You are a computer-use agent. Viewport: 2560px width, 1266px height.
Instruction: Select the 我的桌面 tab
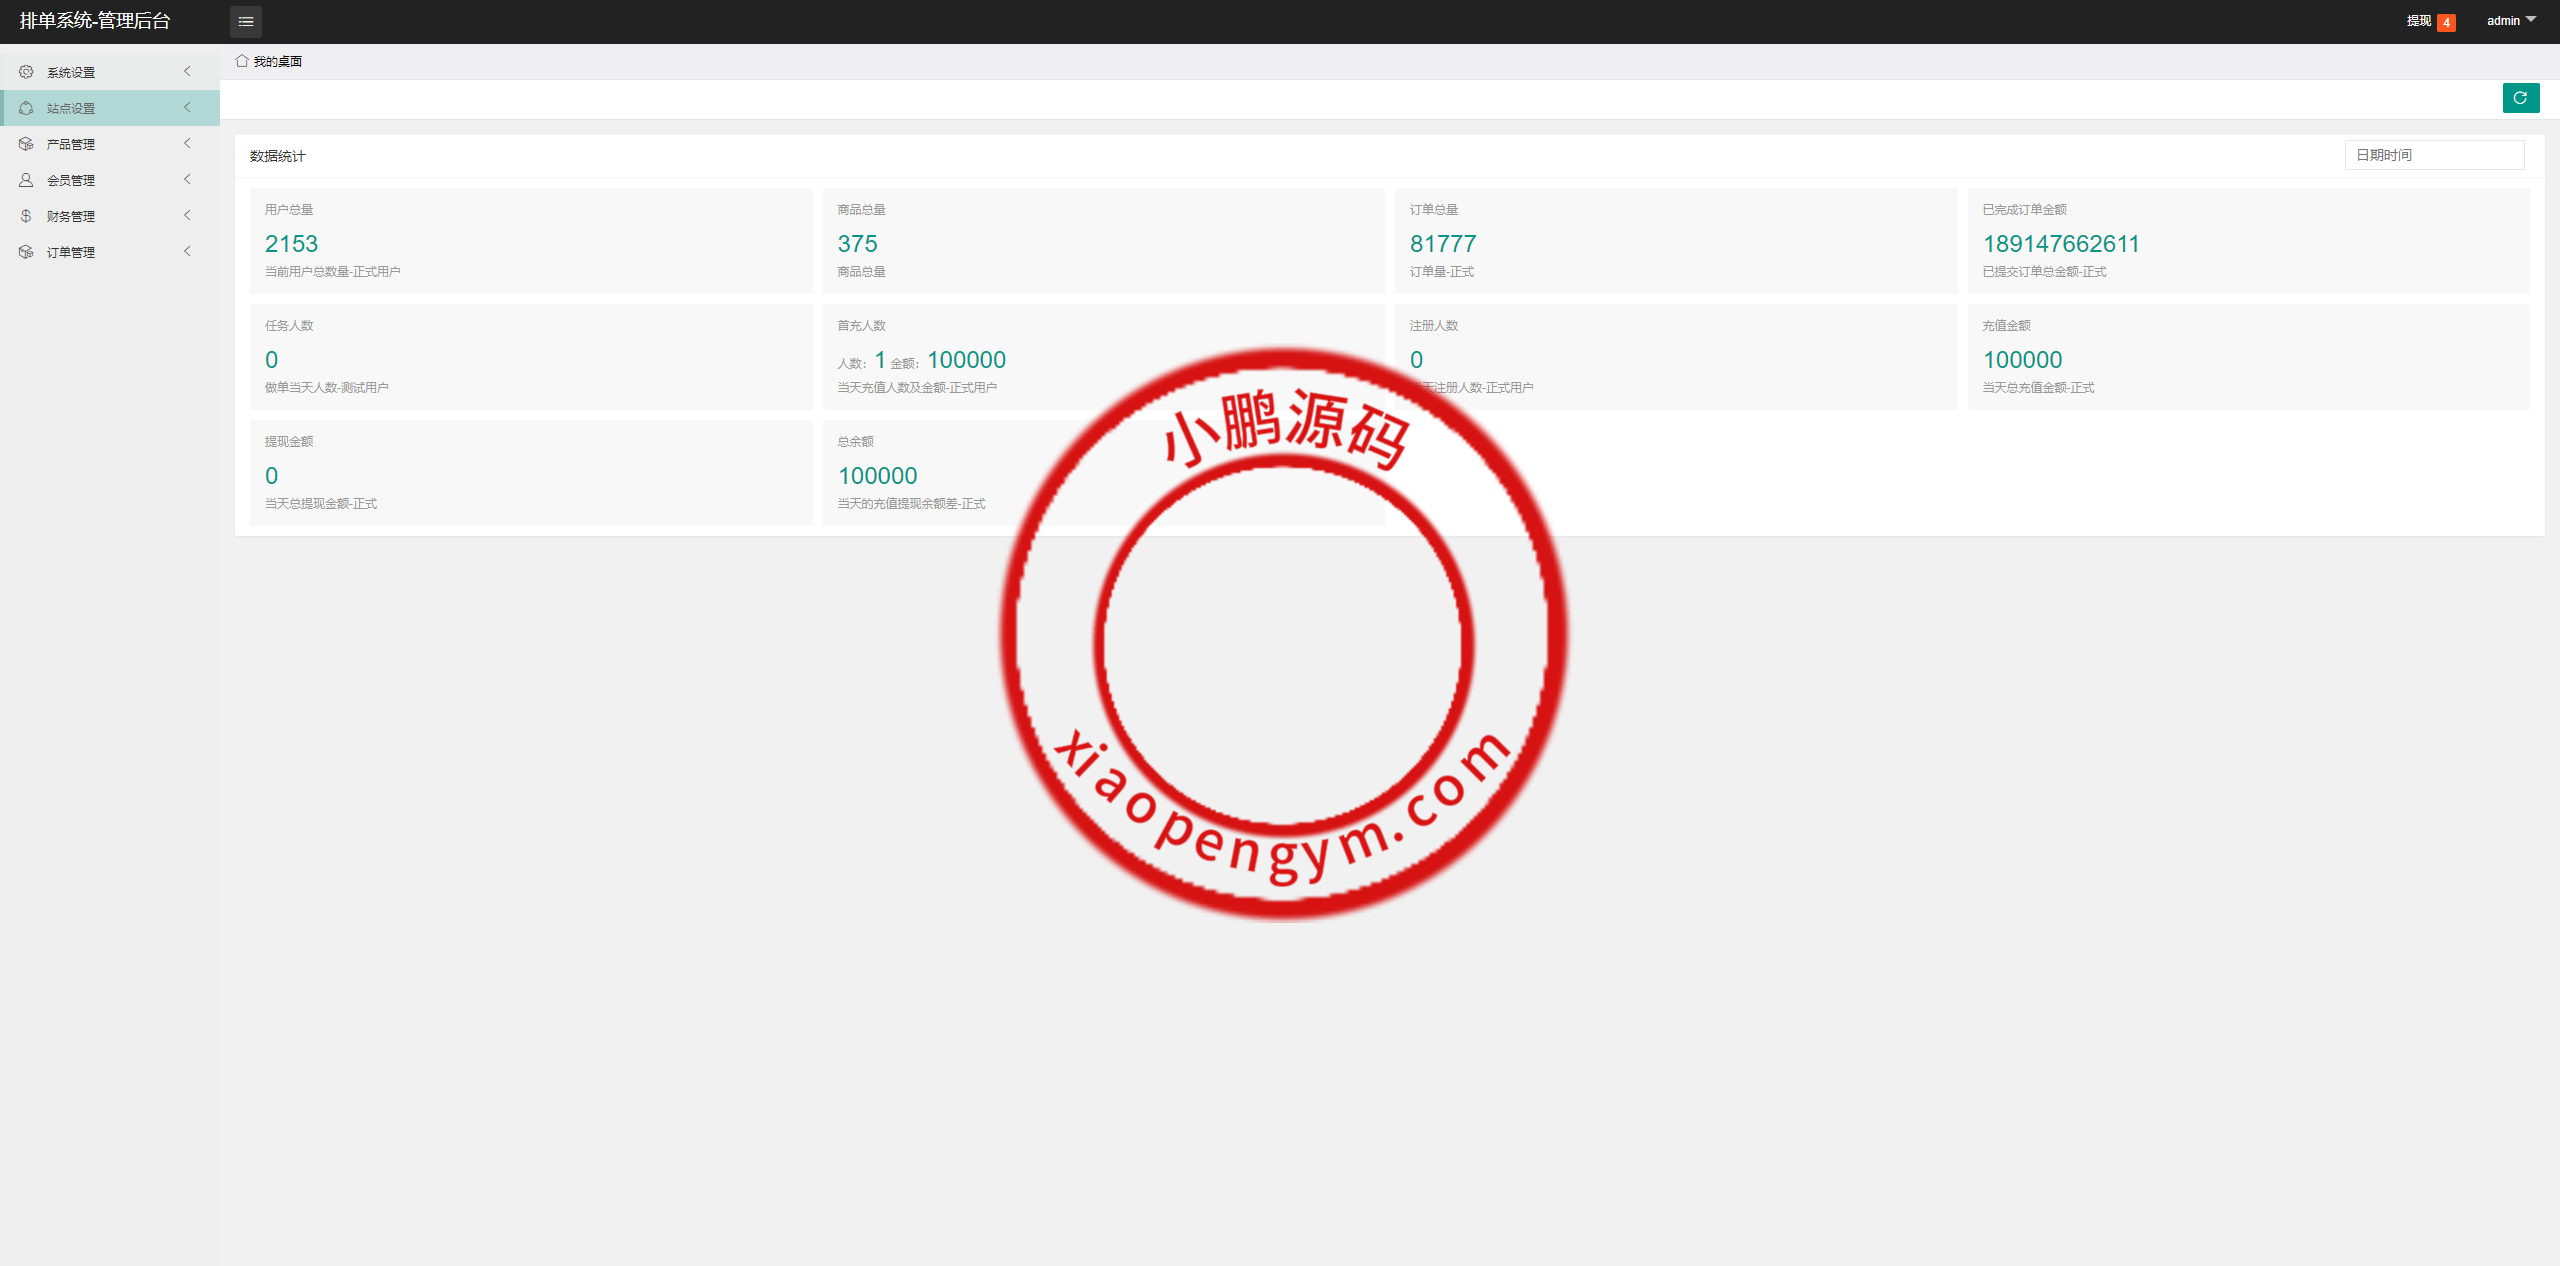coord(277,62)
